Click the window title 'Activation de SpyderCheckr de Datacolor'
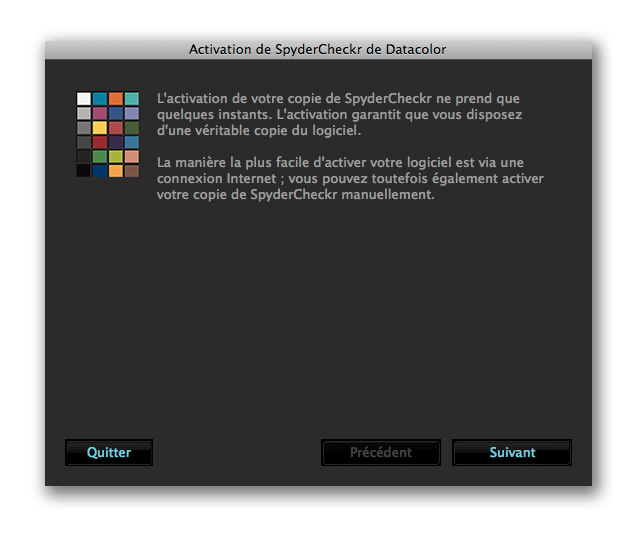This screenshot has height=535, width=640. (317, 49)
